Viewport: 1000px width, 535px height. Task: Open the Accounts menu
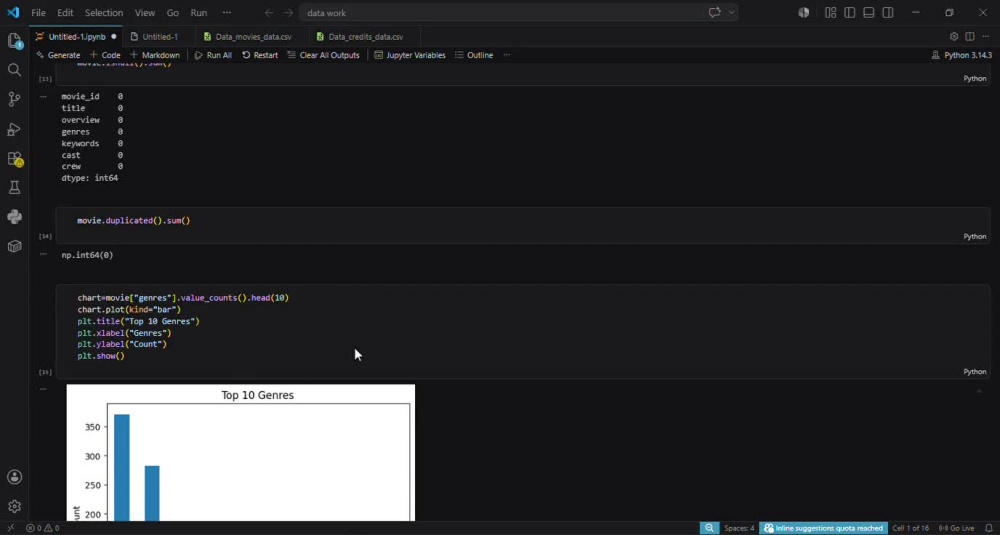pos(14,477)
